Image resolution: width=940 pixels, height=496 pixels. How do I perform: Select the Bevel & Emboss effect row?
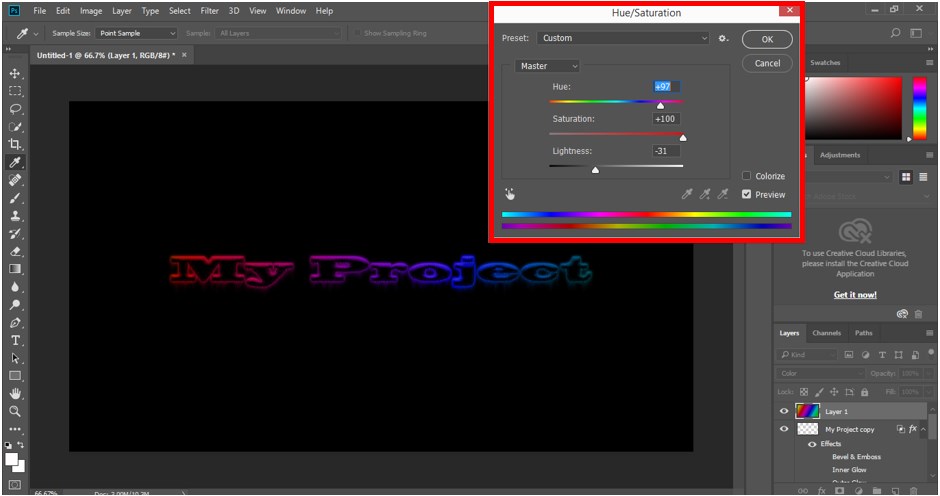point(856,456)
